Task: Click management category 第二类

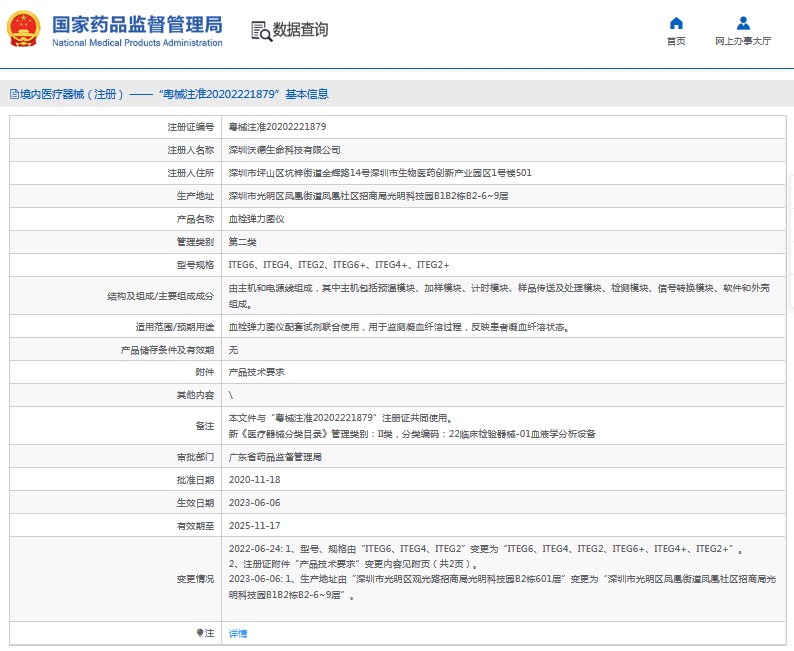Action: pos(242,241)
